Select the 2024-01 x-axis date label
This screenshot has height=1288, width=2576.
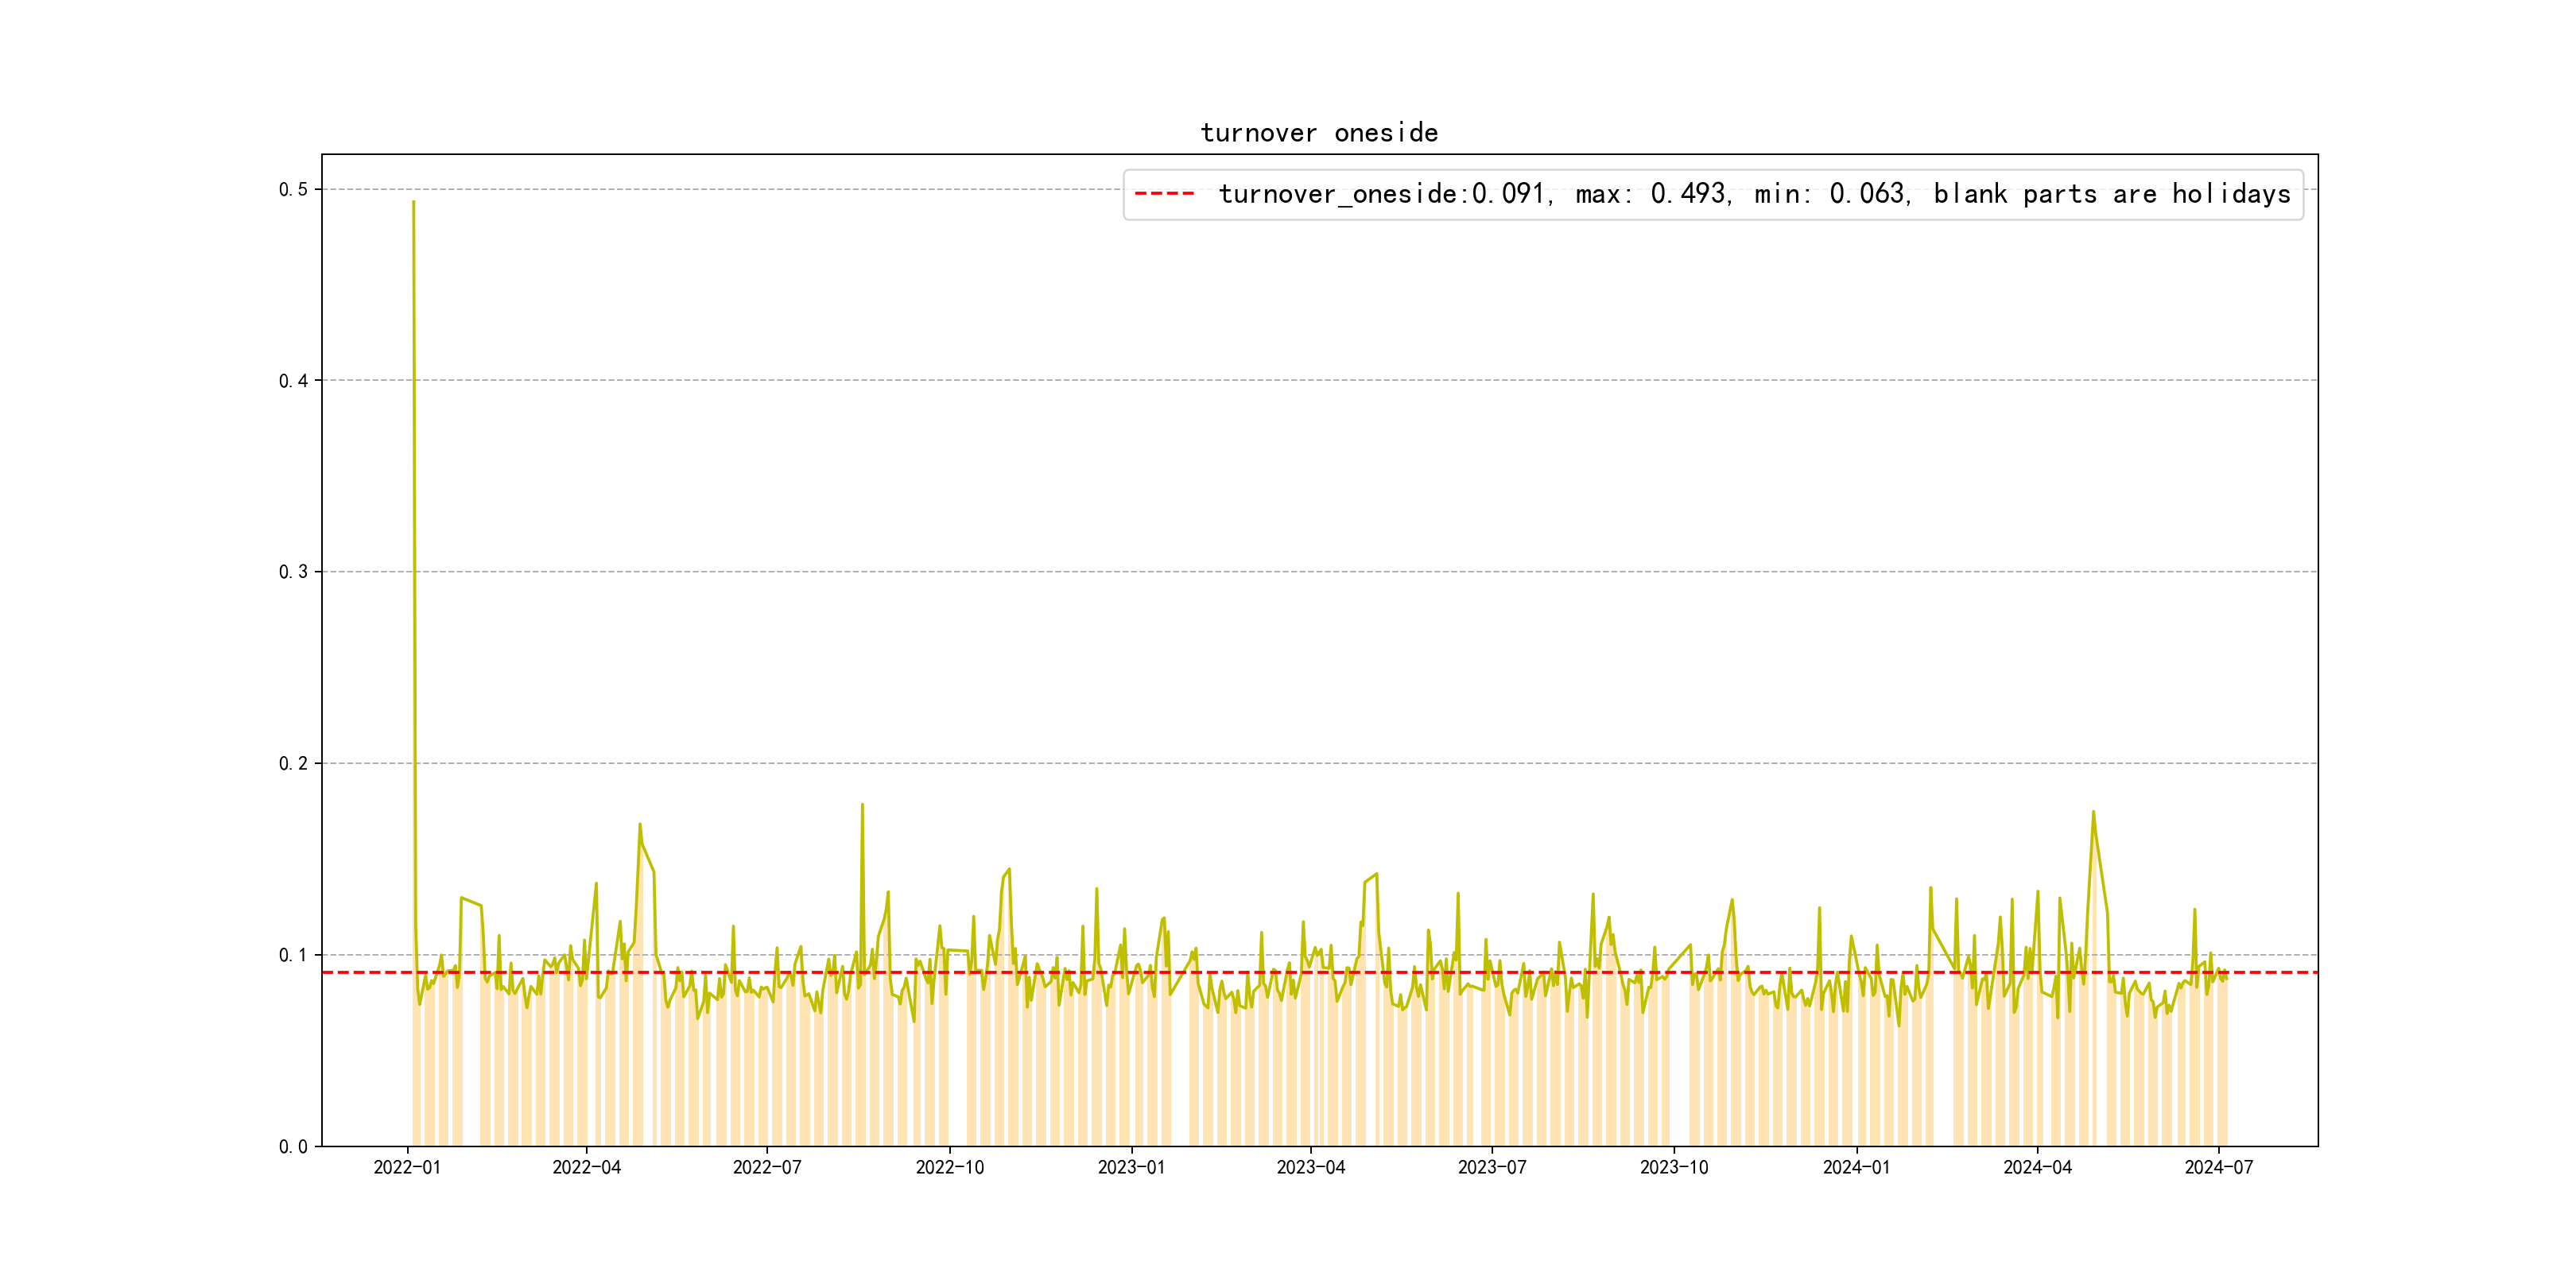1856,1168
